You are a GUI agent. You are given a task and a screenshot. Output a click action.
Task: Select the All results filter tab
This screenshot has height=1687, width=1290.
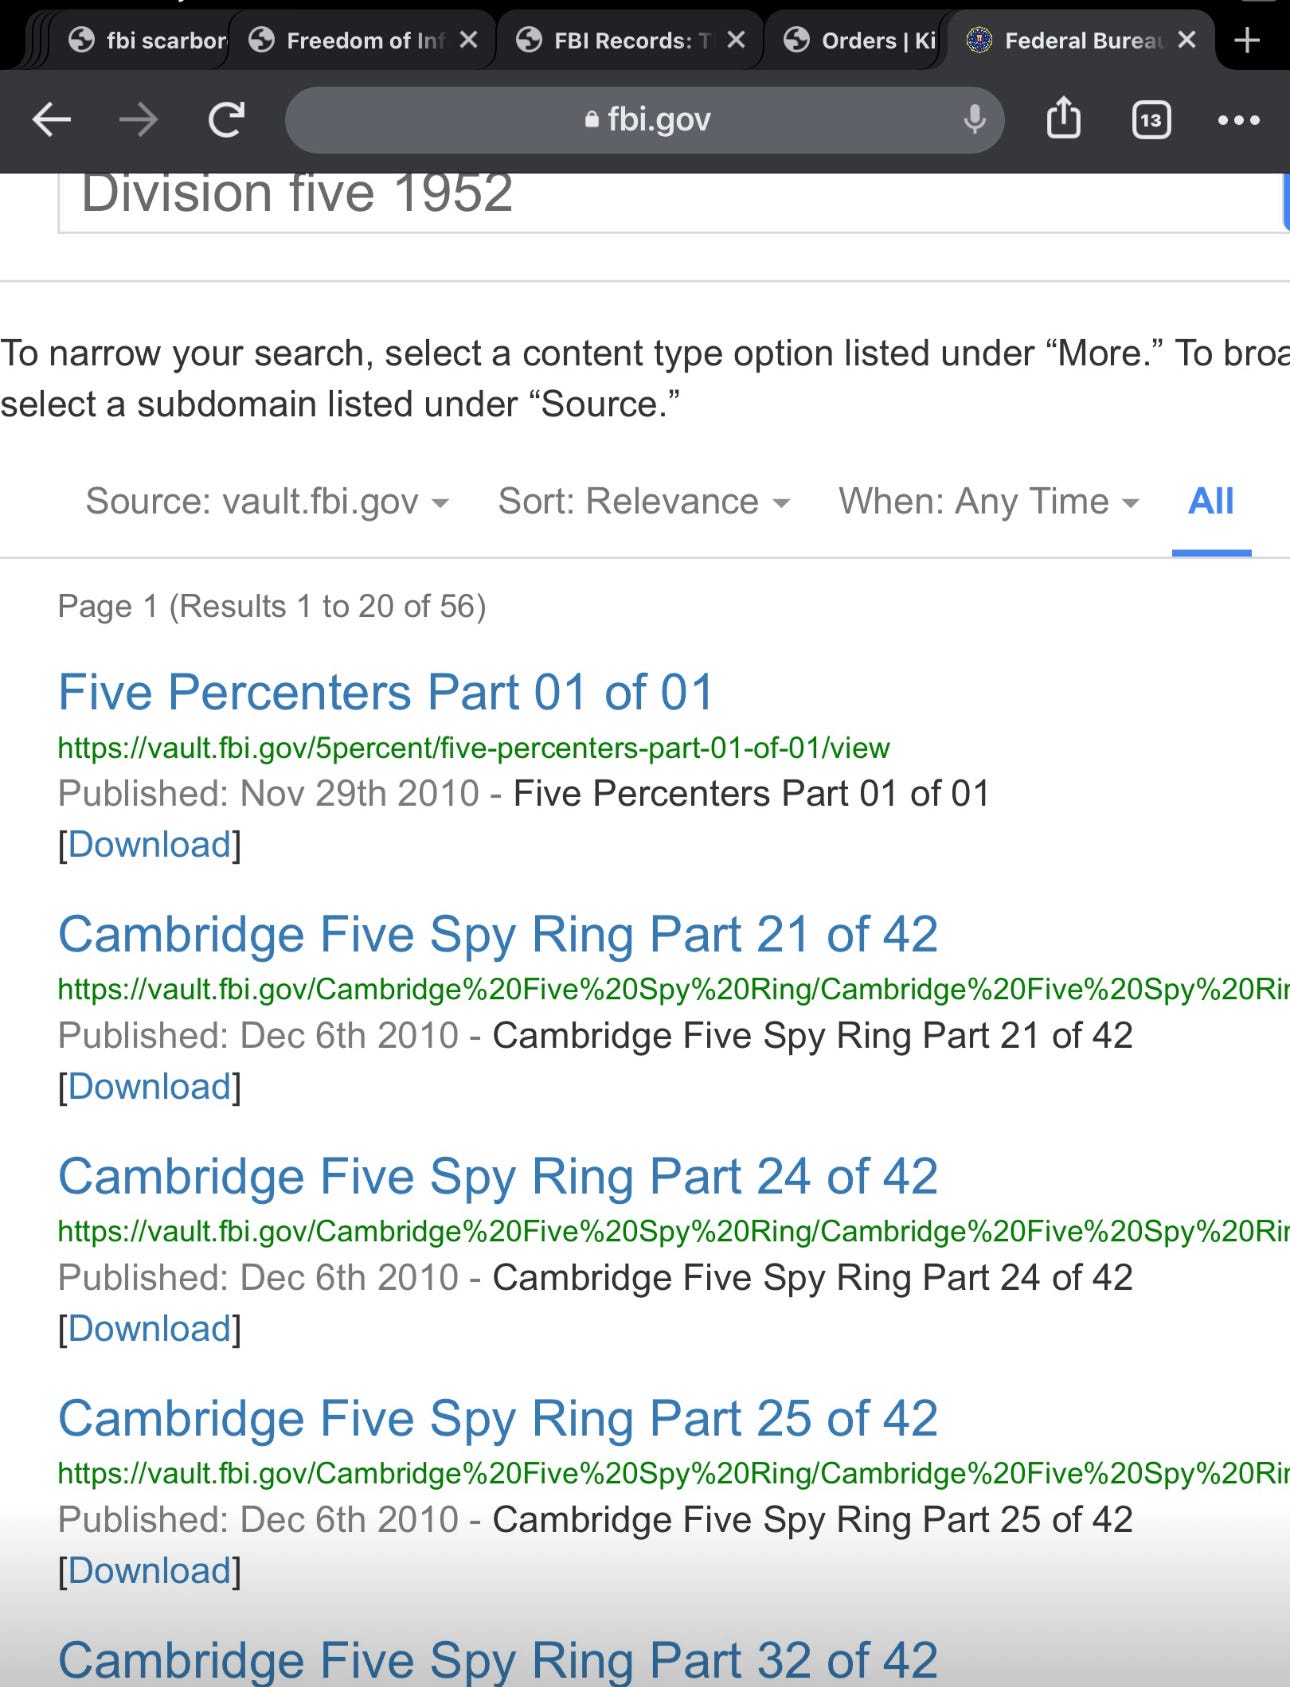pos(1211,501)
